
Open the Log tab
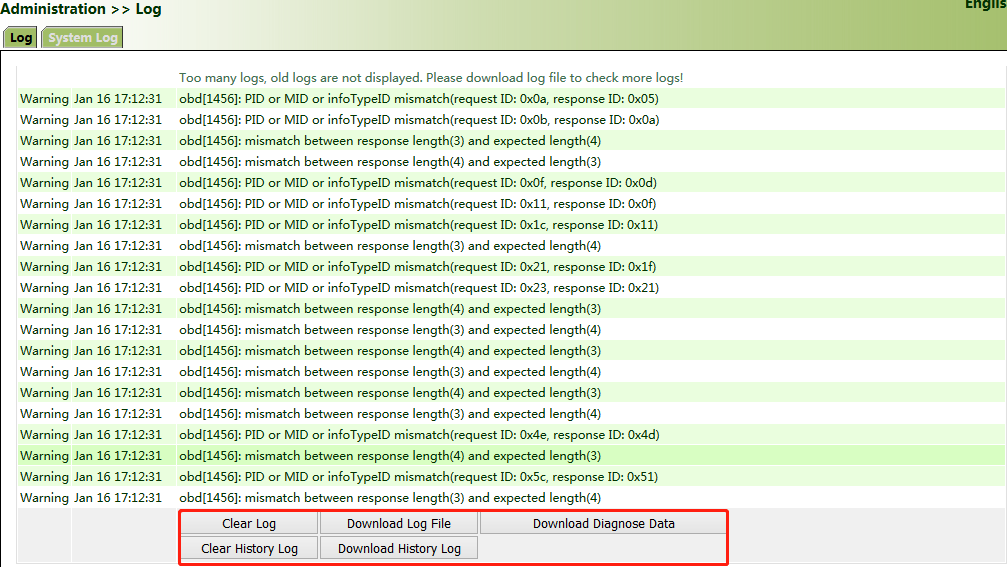coord(21,37)
